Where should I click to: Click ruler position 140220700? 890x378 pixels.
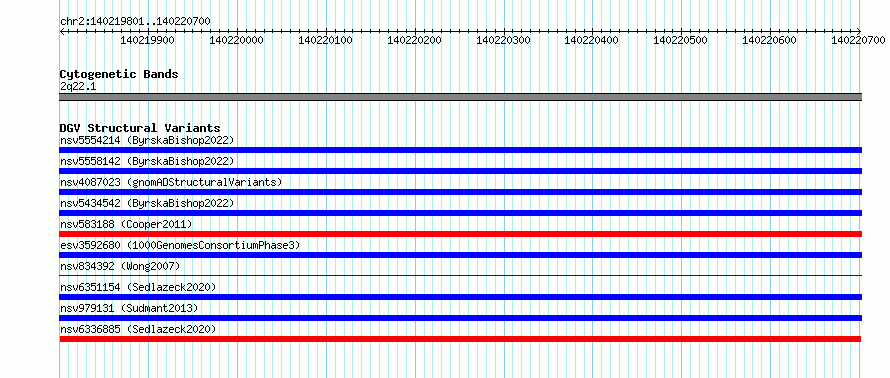[x=858, y=40]
